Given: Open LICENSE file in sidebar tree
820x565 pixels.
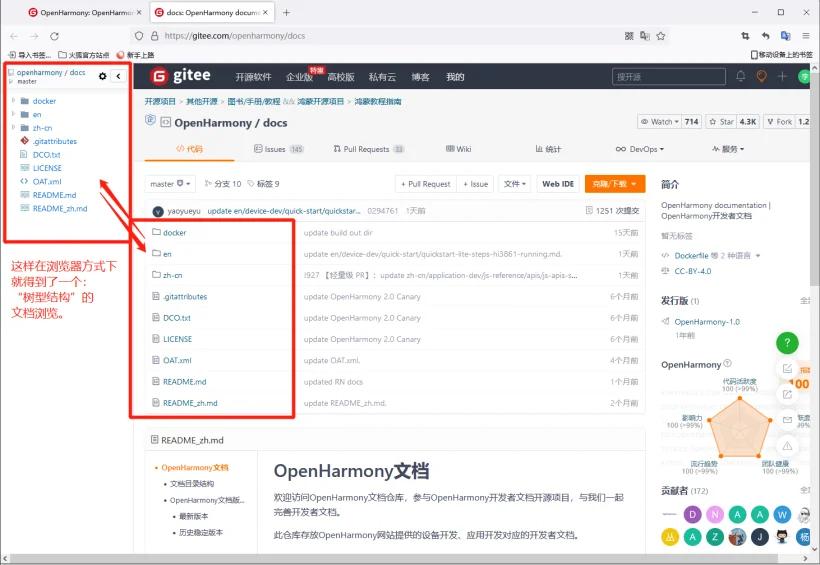Looking at the screenshot, I should 47,168.
